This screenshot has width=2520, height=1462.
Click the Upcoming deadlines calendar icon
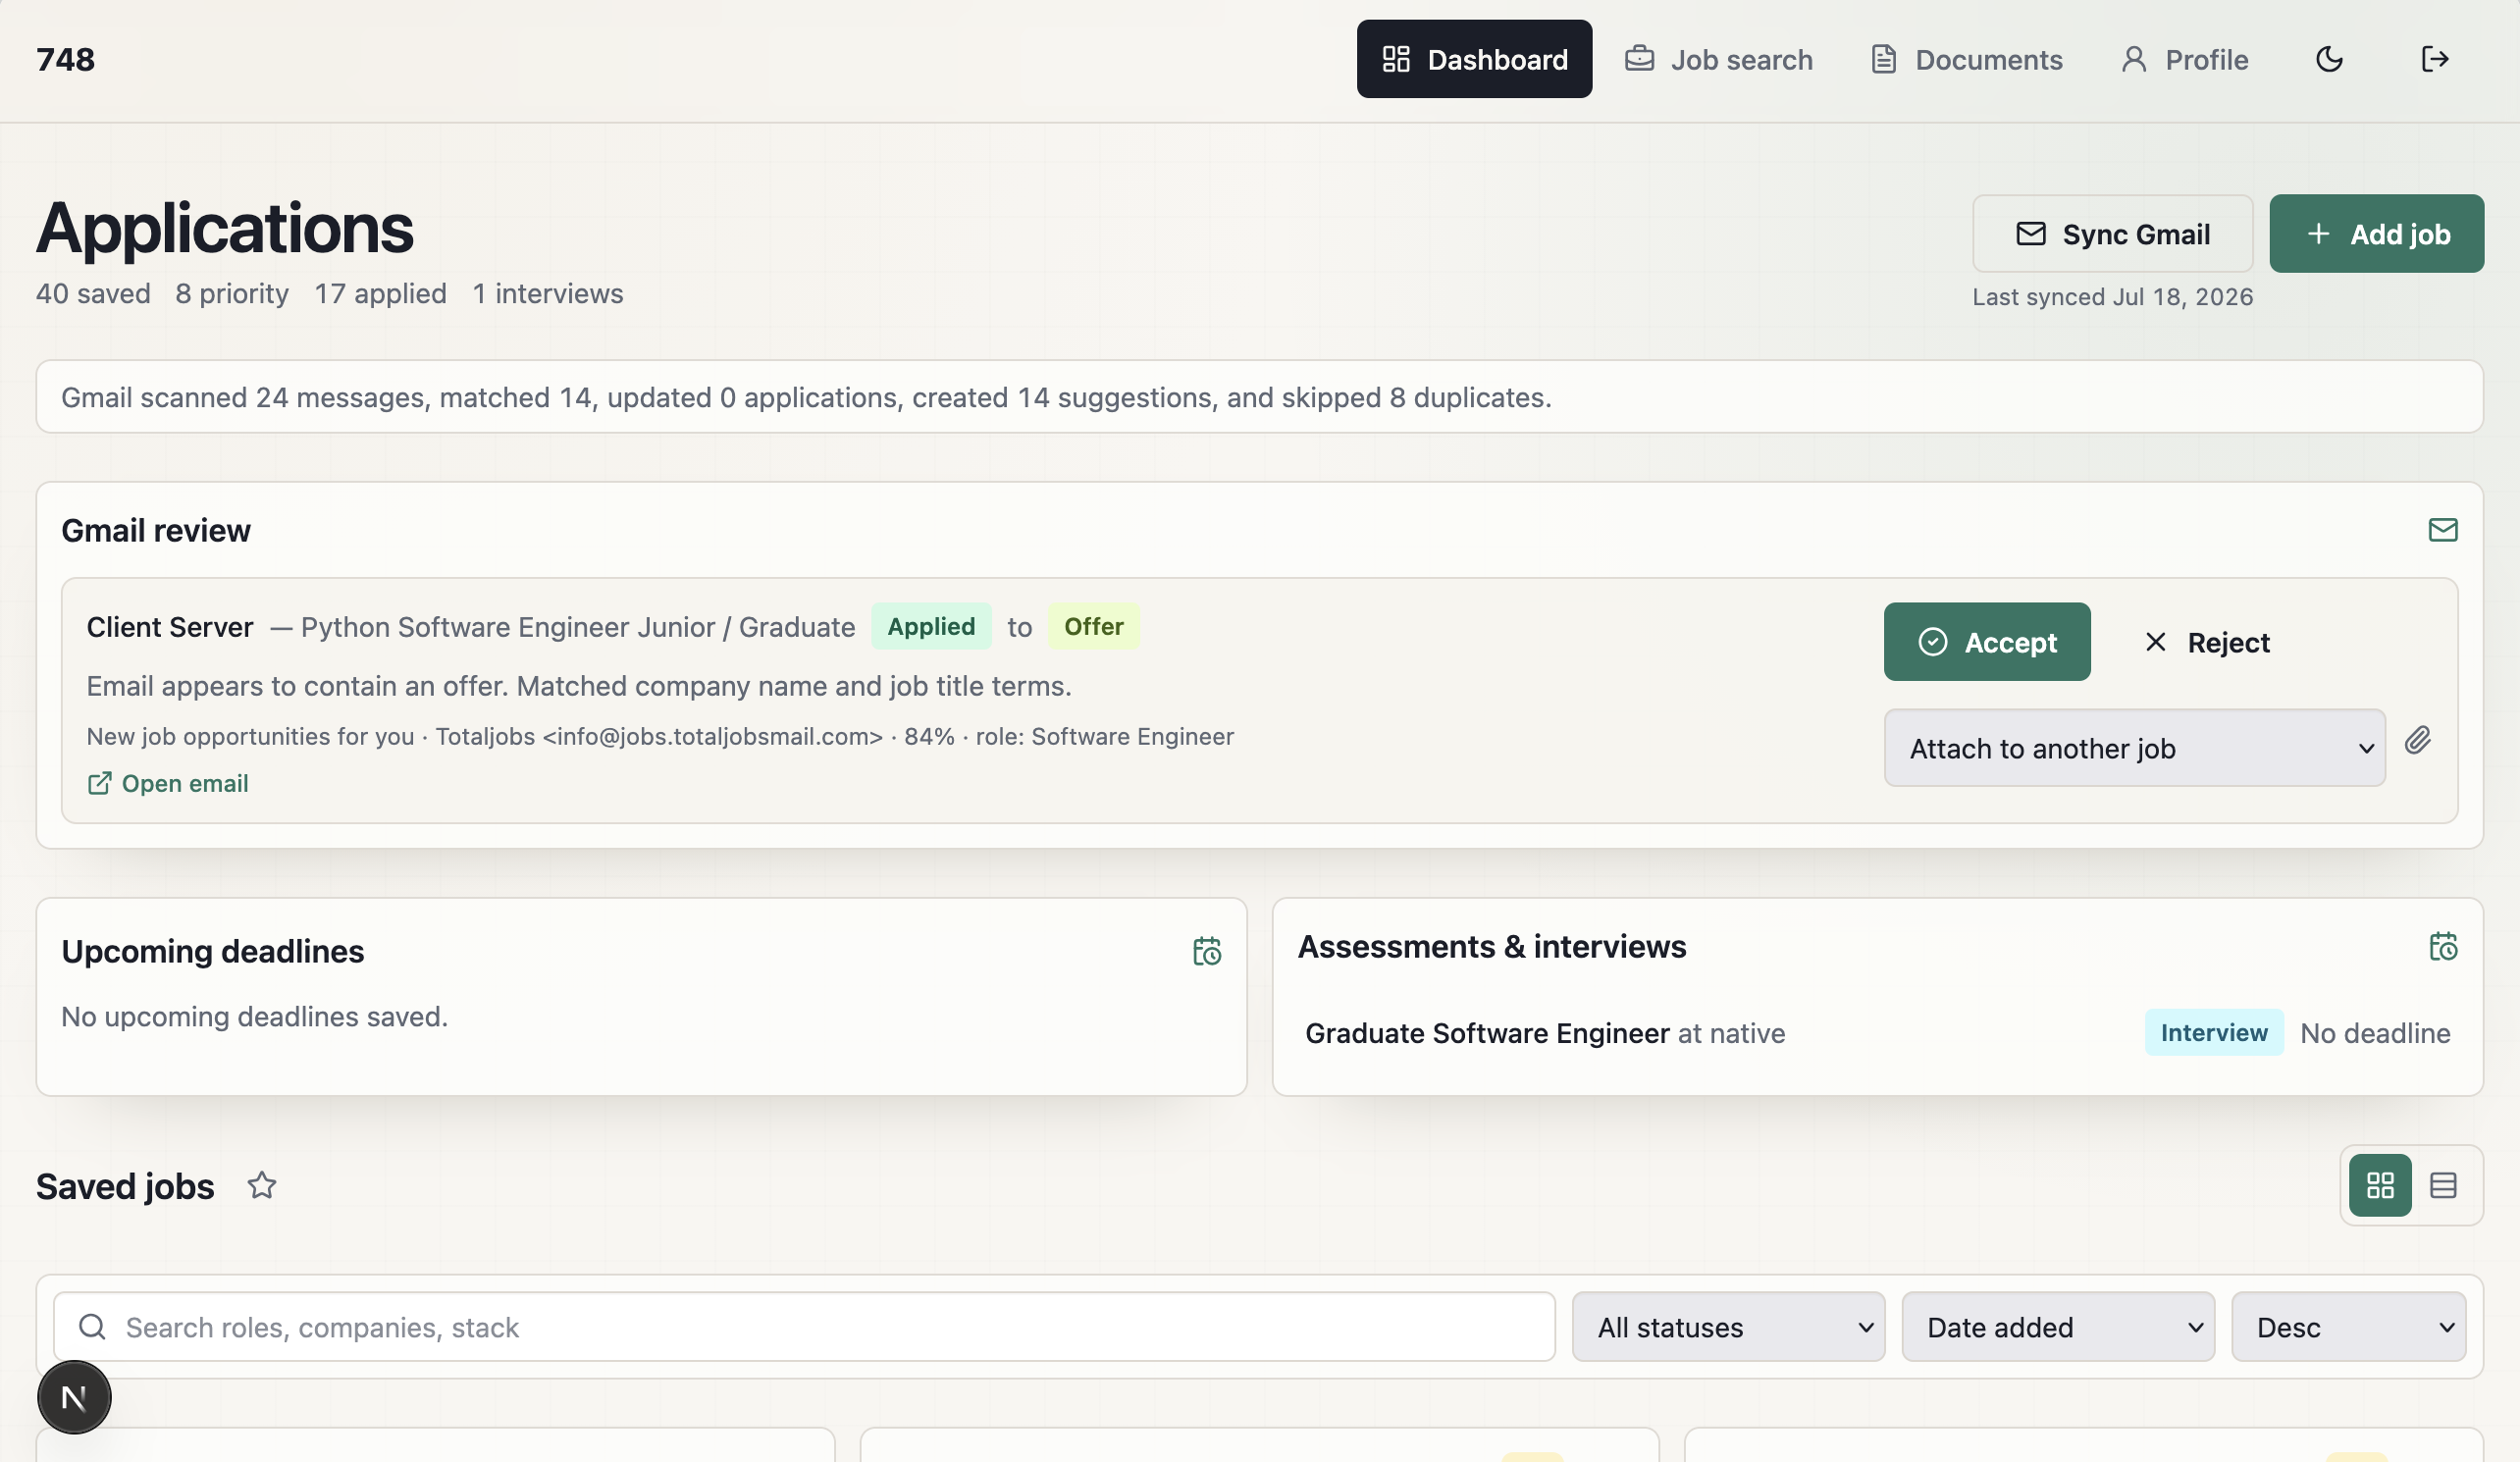(1206, 951)
